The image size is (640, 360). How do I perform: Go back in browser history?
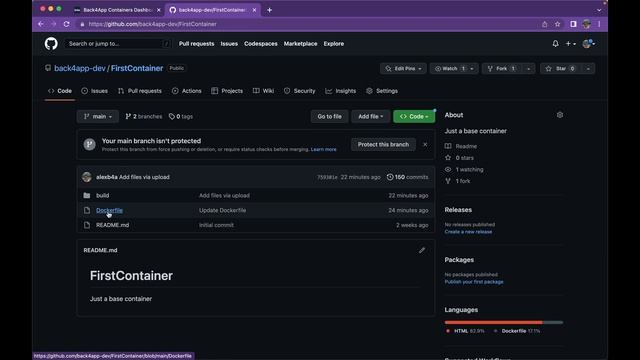tap(41, 24)
